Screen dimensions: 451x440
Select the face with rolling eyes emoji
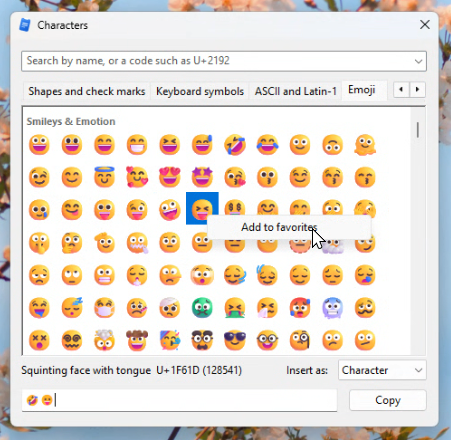point(72,275)
